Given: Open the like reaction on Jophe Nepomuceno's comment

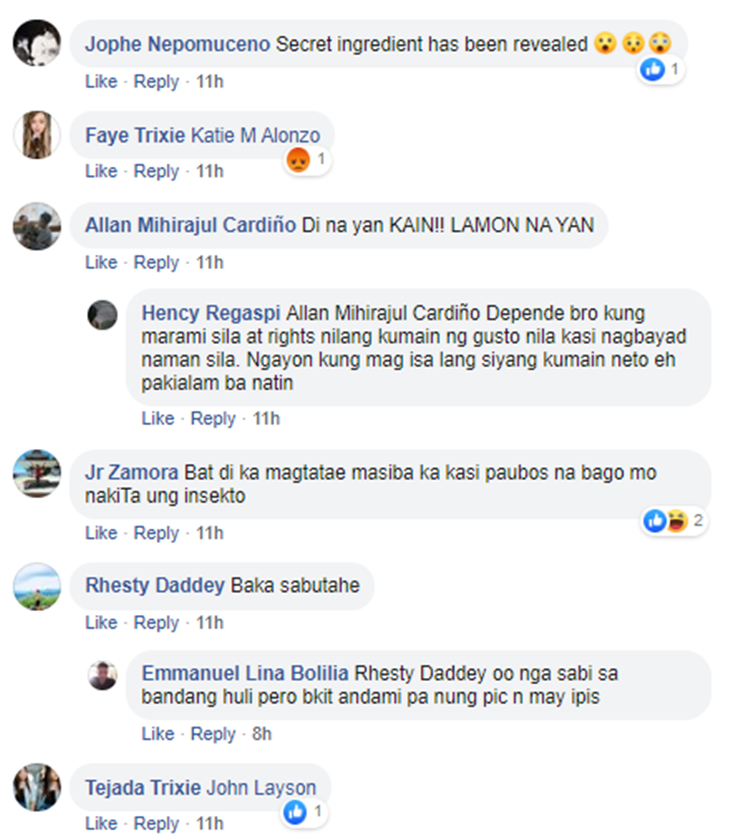Looking at the screenshot, I should click(x=661, y=69).
